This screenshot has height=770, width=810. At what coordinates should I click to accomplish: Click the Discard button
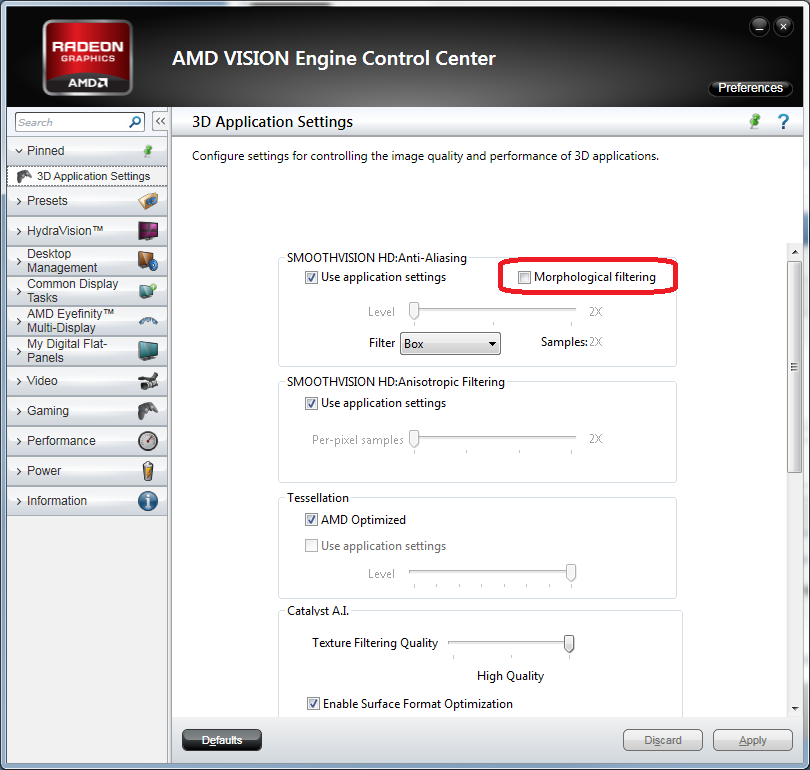(x=663, y=740)
